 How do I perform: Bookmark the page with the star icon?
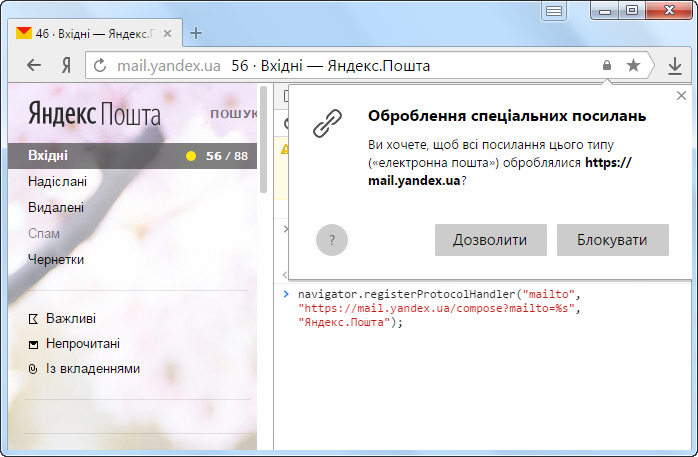633,65
